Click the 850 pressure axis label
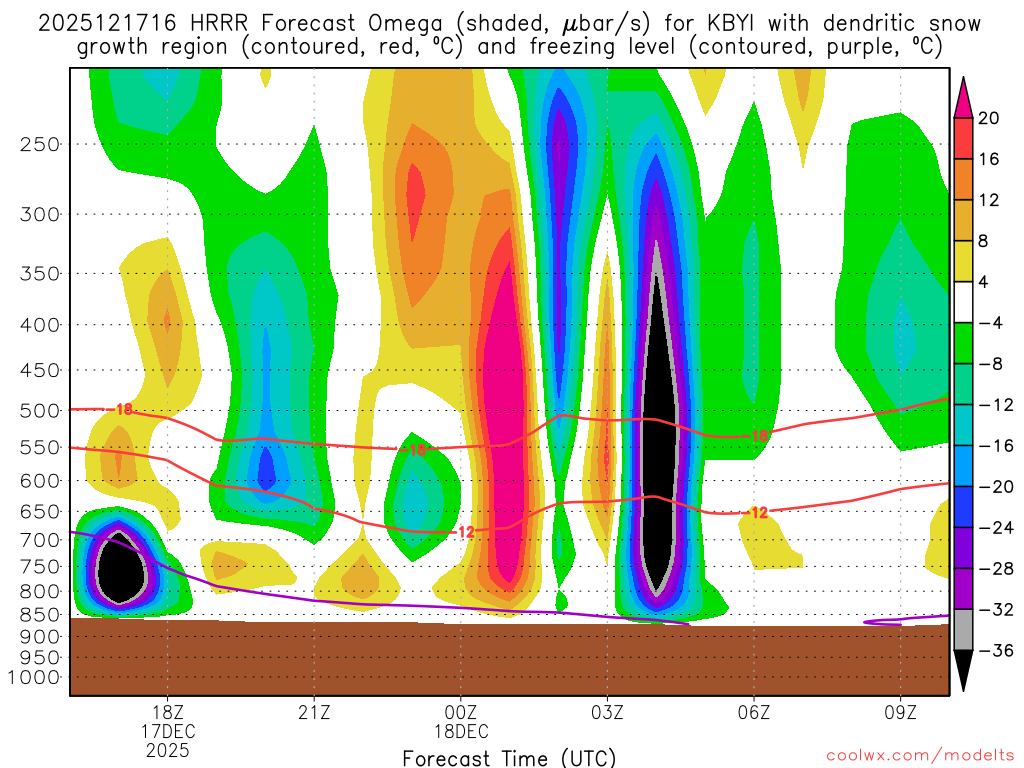The width and height of the screenshot is (1024, 768). coord(40,615)
